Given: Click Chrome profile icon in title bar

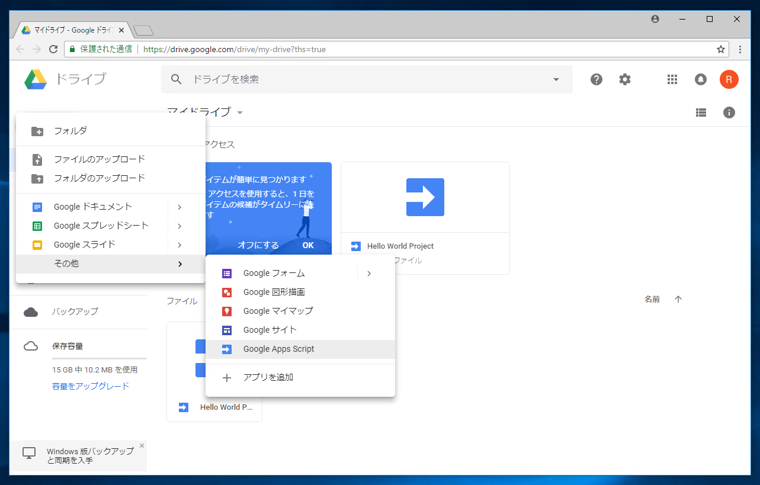Looking at the screenshot, I should click(655, 19).
